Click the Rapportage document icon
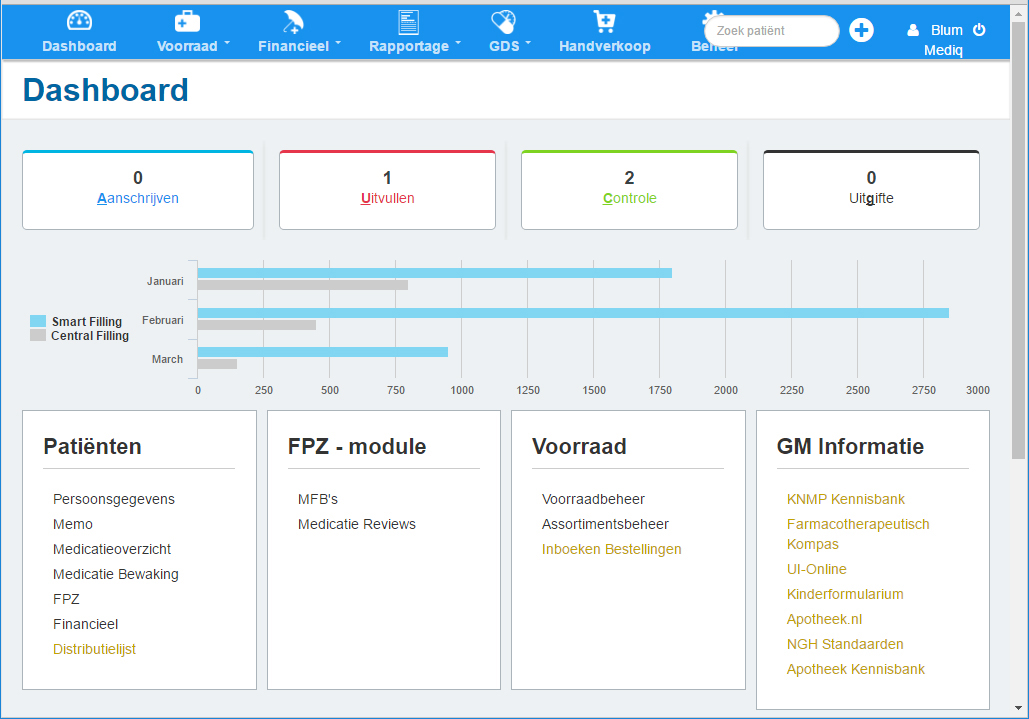This screenshot has height=719, width=1029. pyautogui.click(x=408, y=21)
